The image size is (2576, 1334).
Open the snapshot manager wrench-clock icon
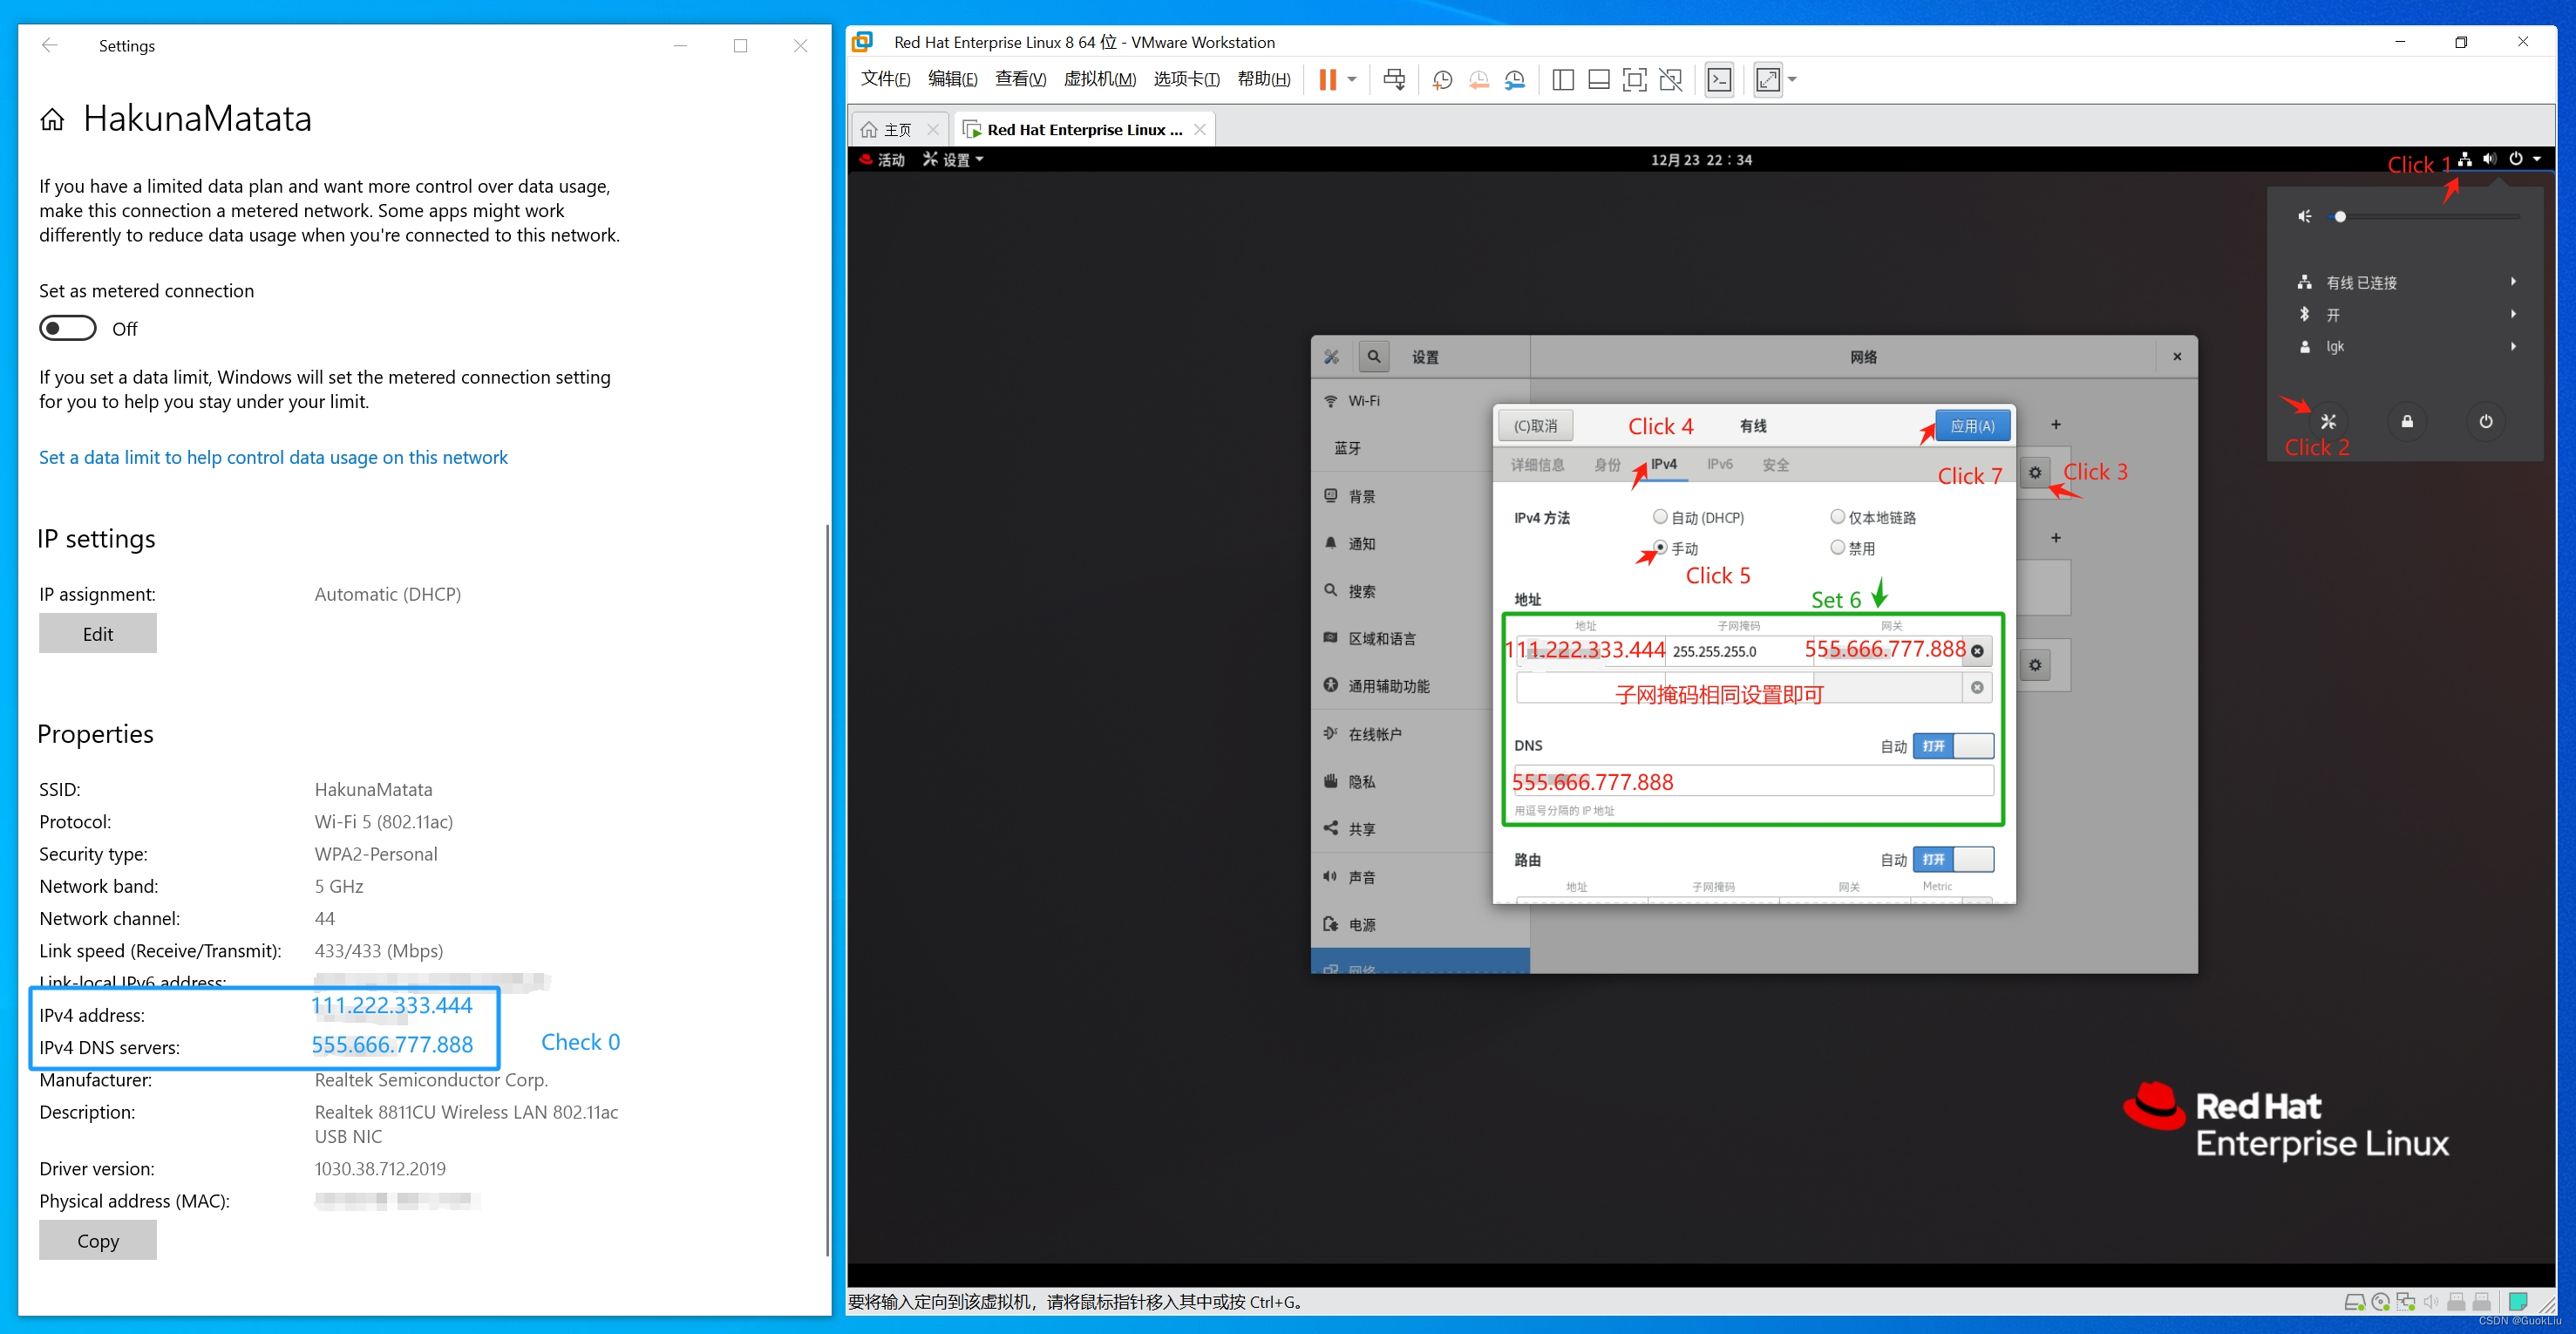tap(1515, 80)
